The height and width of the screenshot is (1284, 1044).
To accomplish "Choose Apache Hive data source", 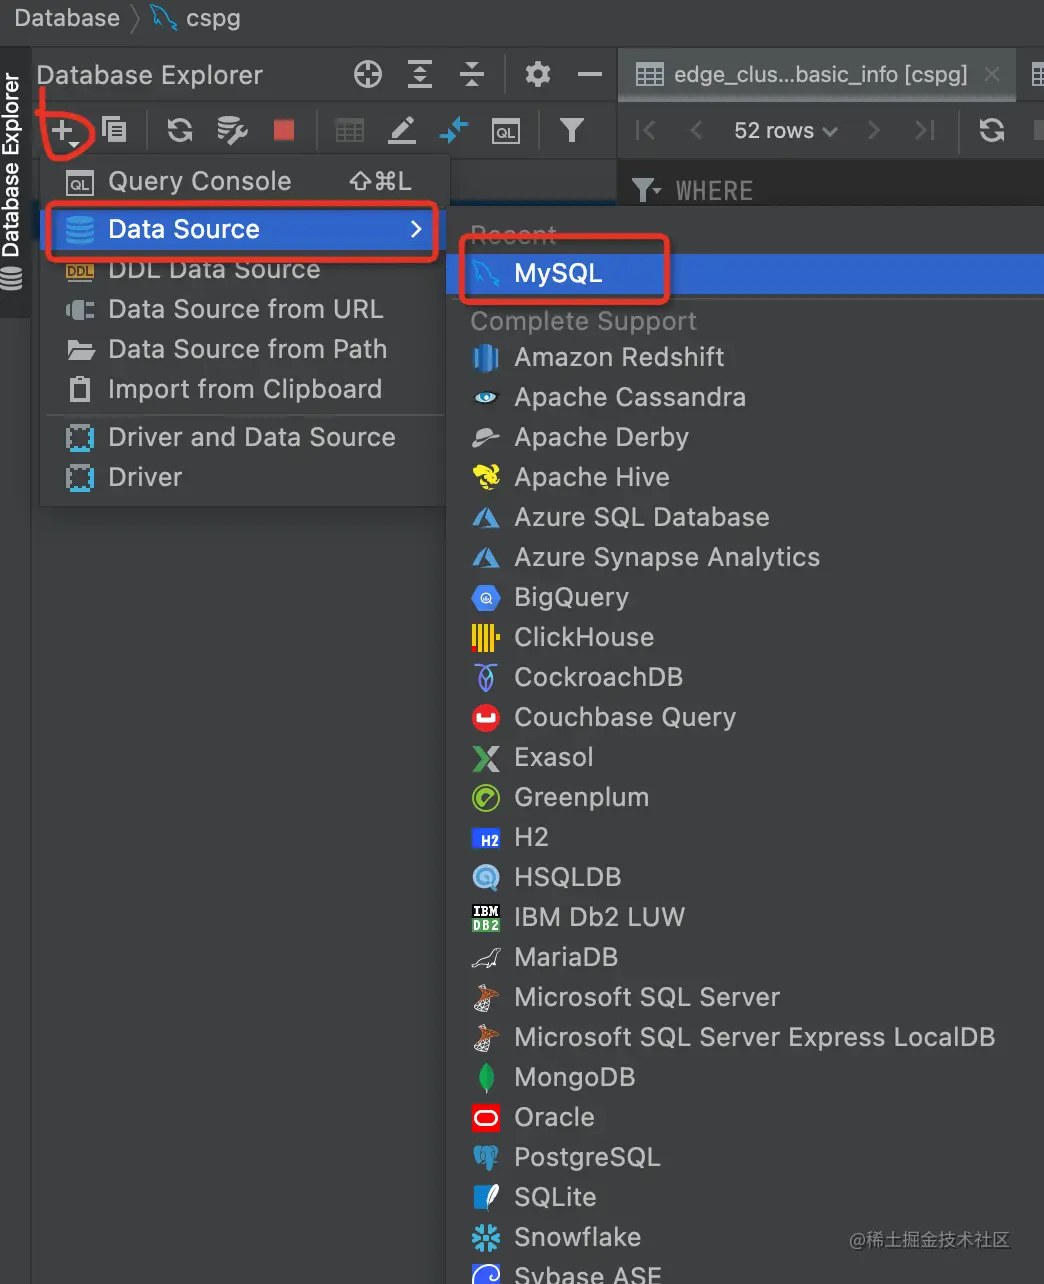I will click(x=745, y=477).
